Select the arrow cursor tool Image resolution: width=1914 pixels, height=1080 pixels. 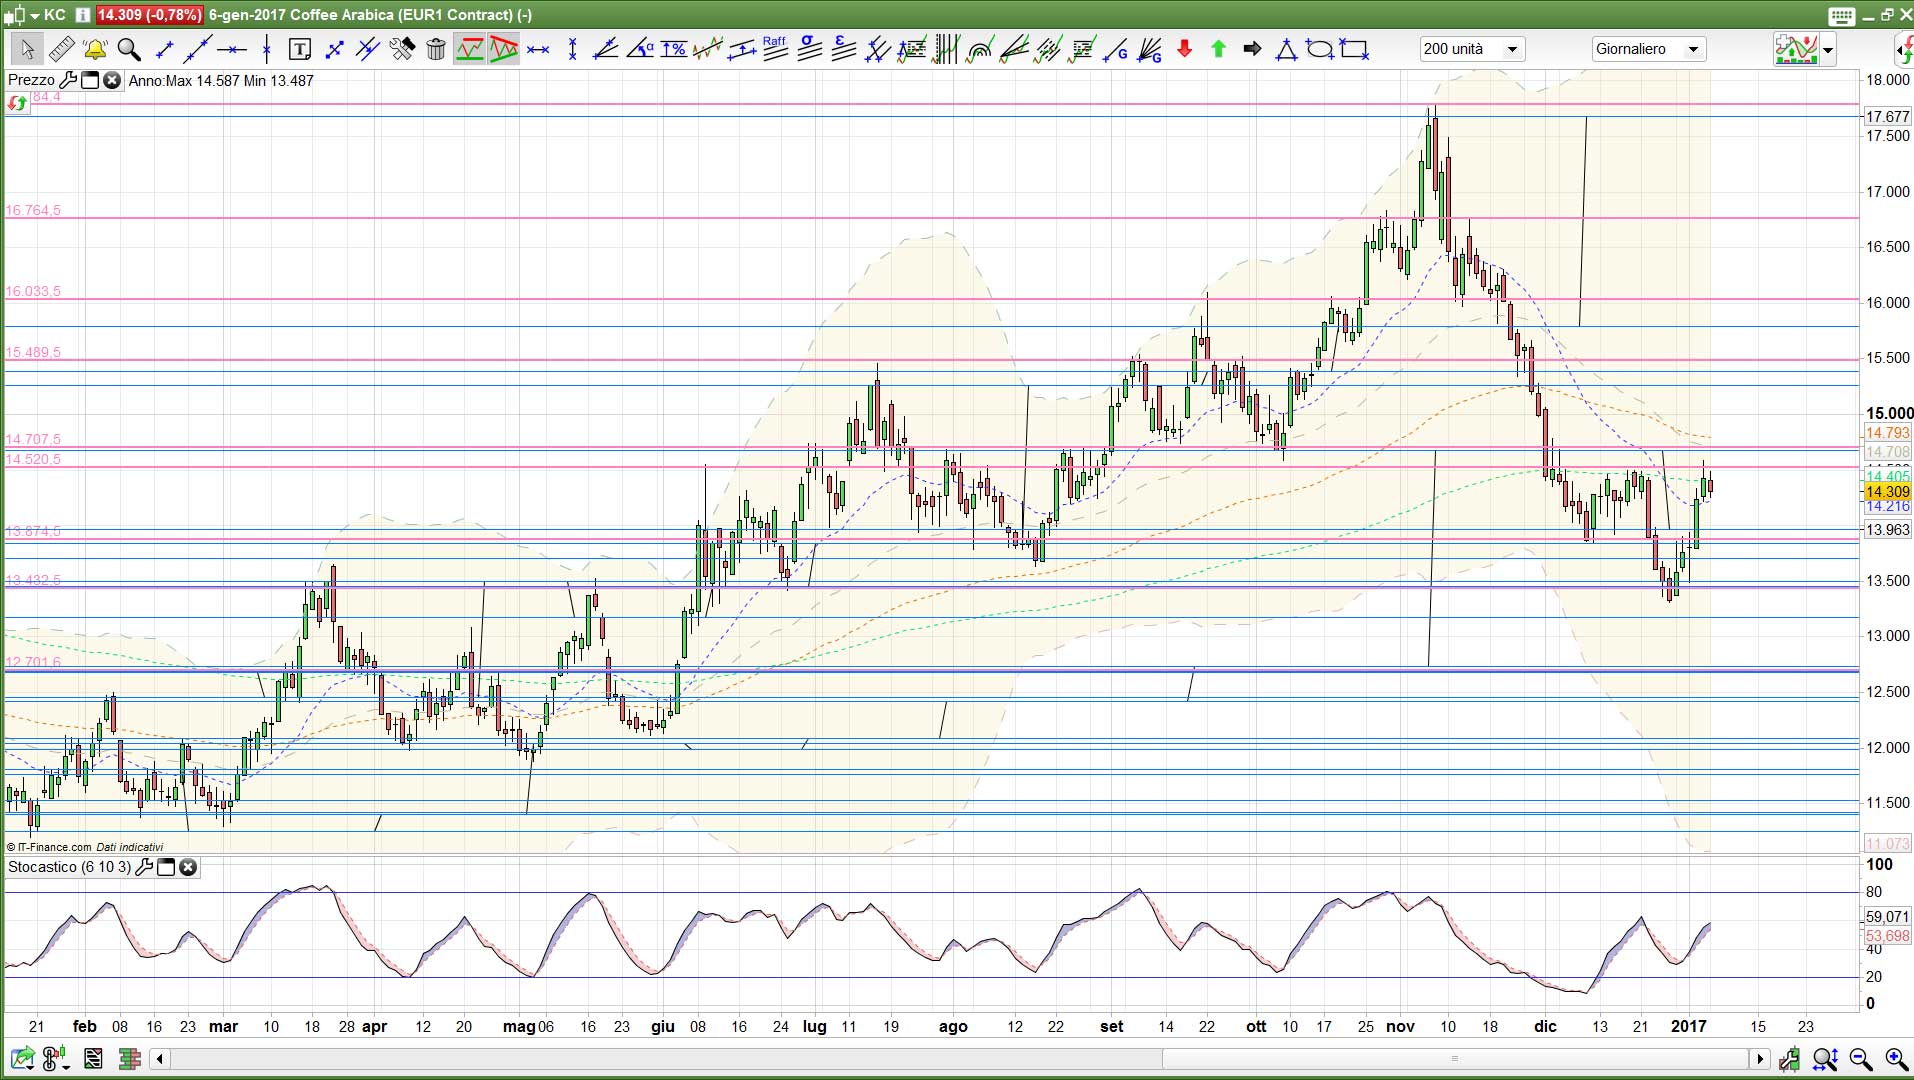coord(27,49)
